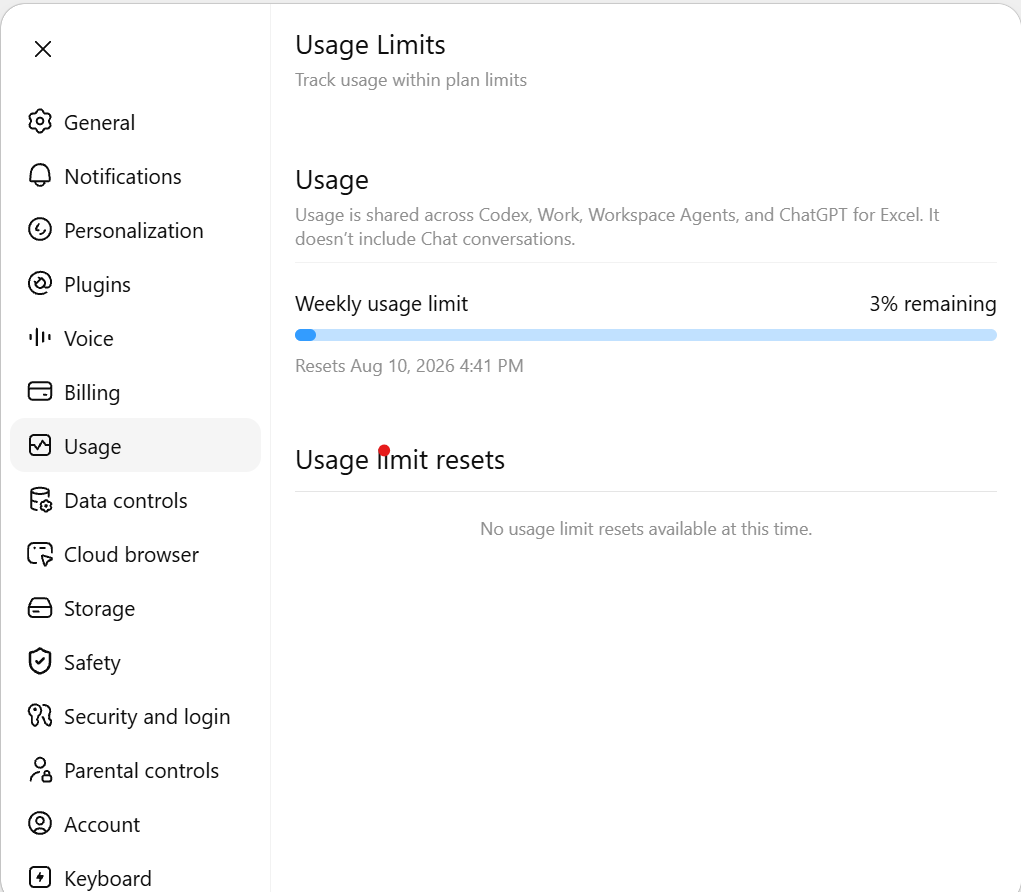Open General settings gear icon
This screenshot has width=1021, height=892.
click(40, 122)
